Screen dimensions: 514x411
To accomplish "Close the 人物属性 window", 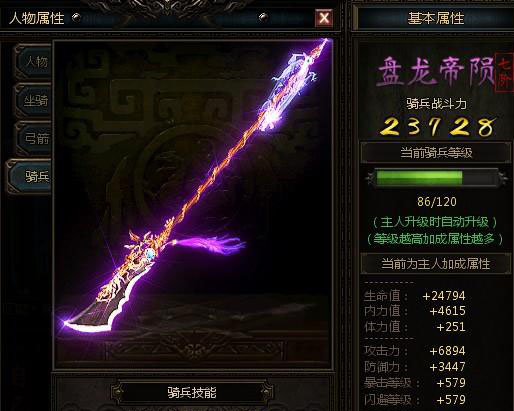I will tap(324, 18).
